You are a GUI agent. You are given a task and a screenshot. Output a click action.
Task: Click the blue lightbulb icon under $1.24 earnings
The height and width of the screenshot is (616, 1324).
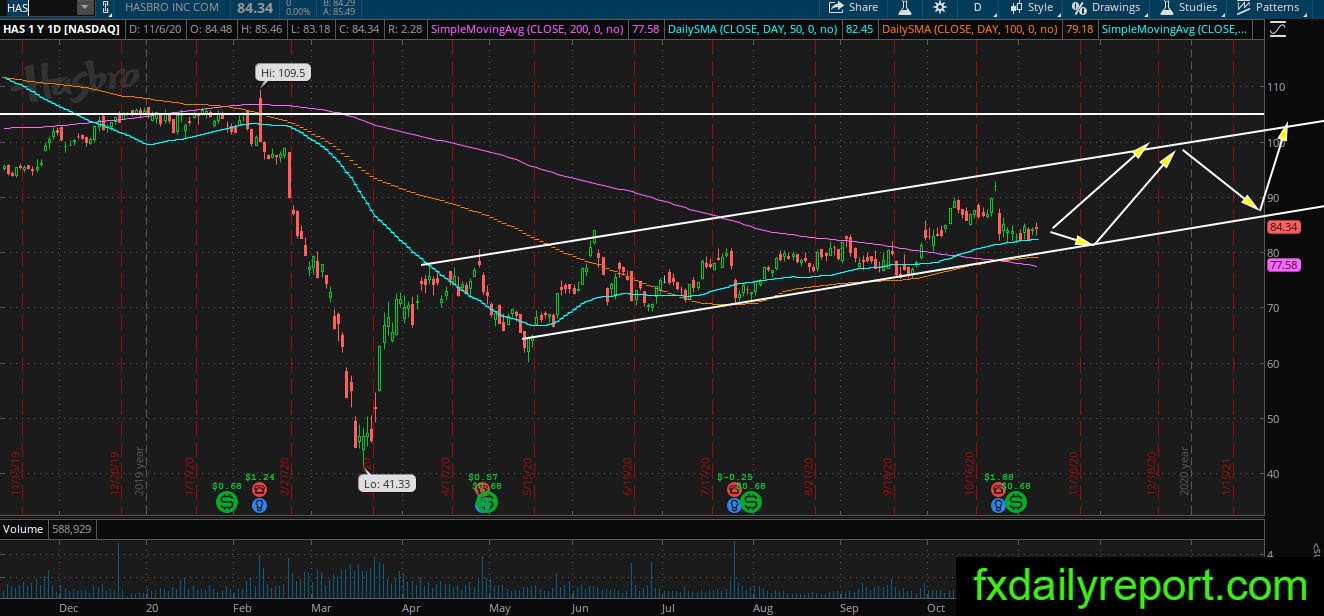(260, 506)
